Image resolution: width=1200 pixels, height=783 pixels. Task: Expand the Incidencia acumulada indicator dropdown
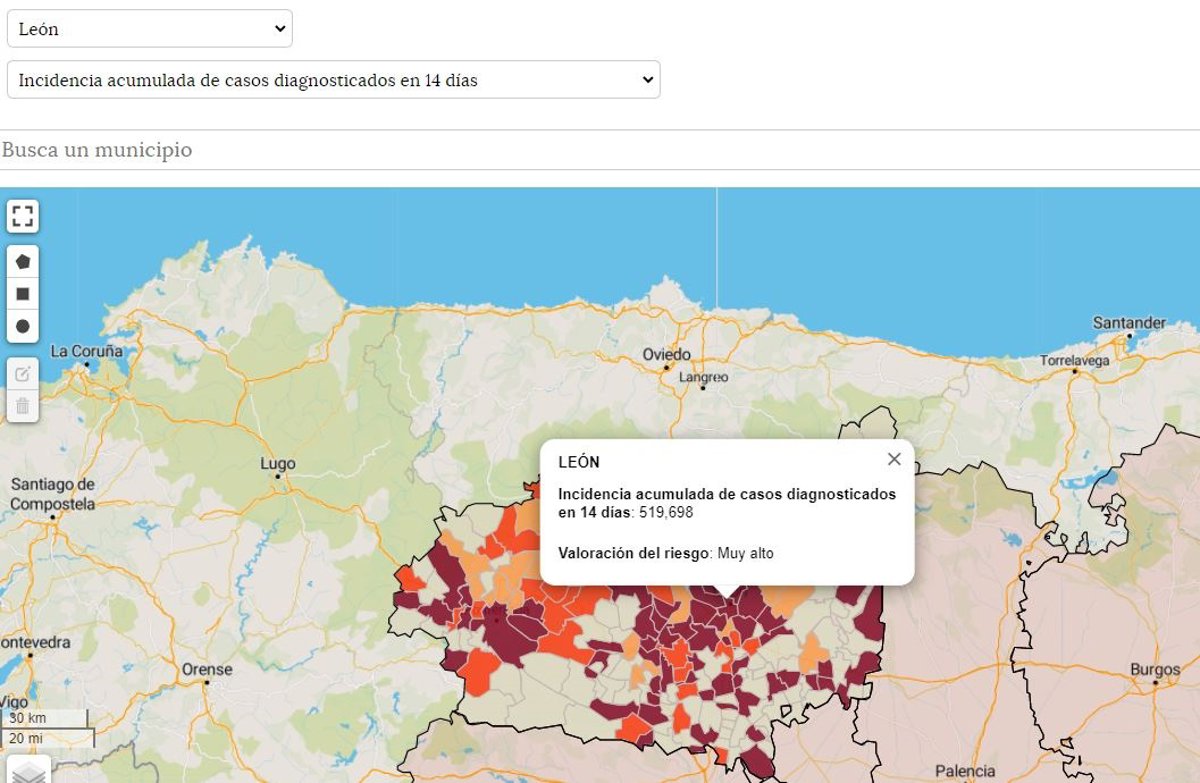click(333, 80)
